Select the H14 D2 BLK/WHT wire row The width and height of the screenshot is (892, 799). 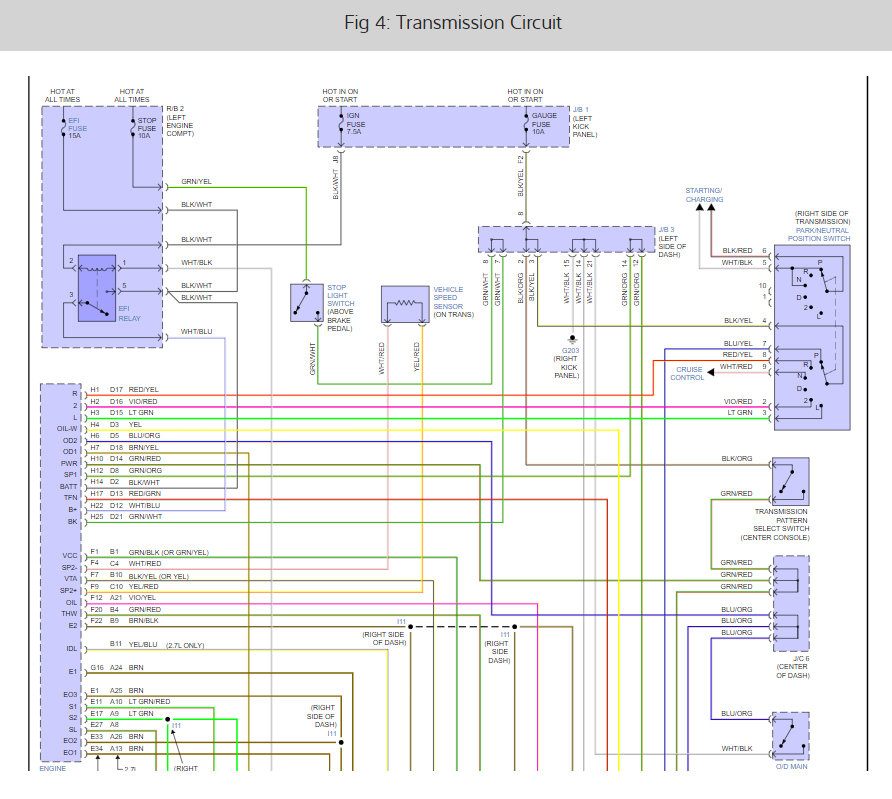(x=125, y=482)
